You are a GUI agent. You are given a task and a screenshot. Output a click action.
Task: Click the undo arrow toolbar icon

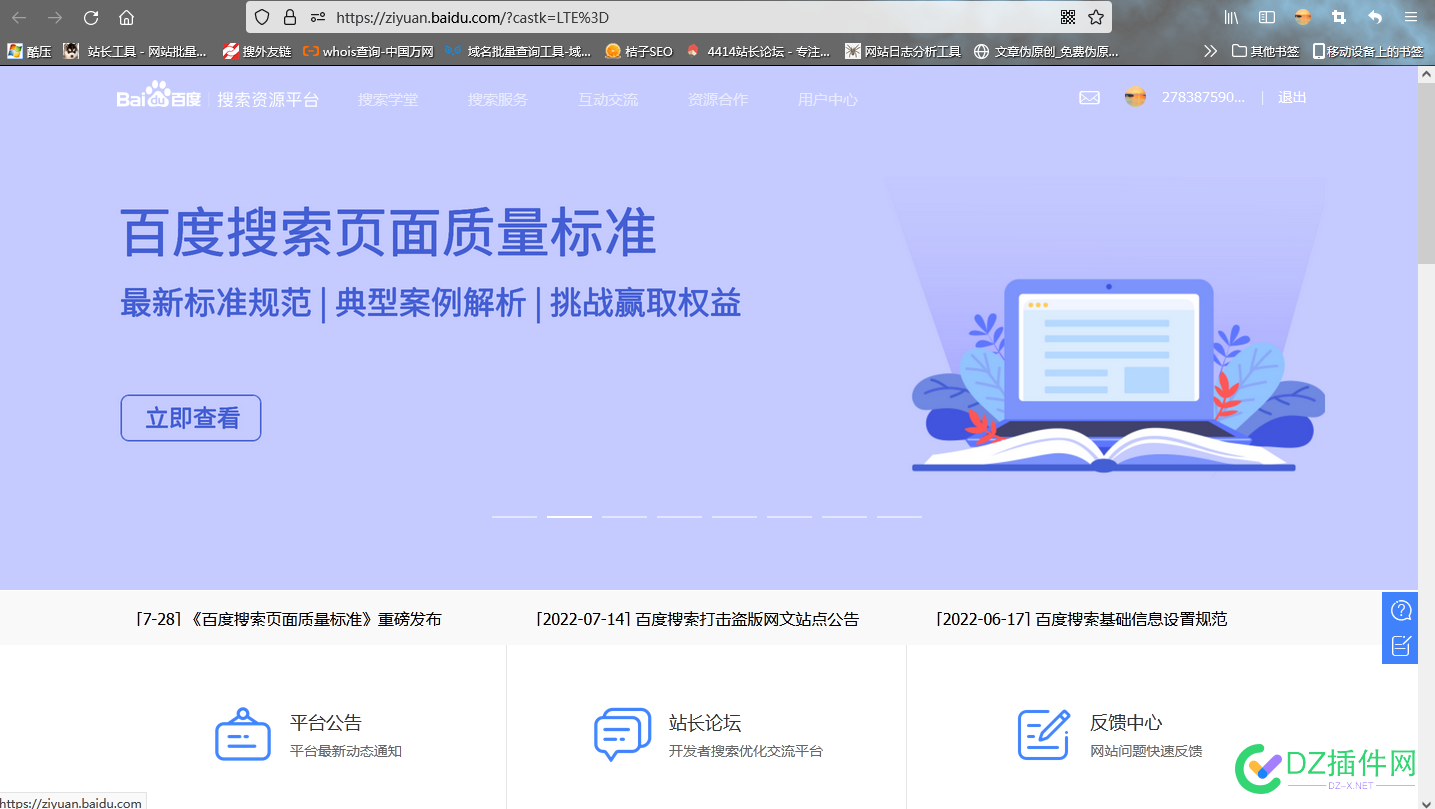pos(1375,17)
